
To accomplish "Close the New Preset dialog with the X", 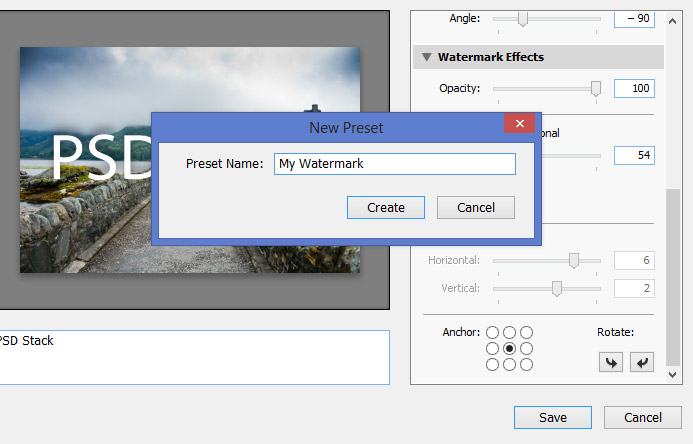I will [x=518, y=126].
